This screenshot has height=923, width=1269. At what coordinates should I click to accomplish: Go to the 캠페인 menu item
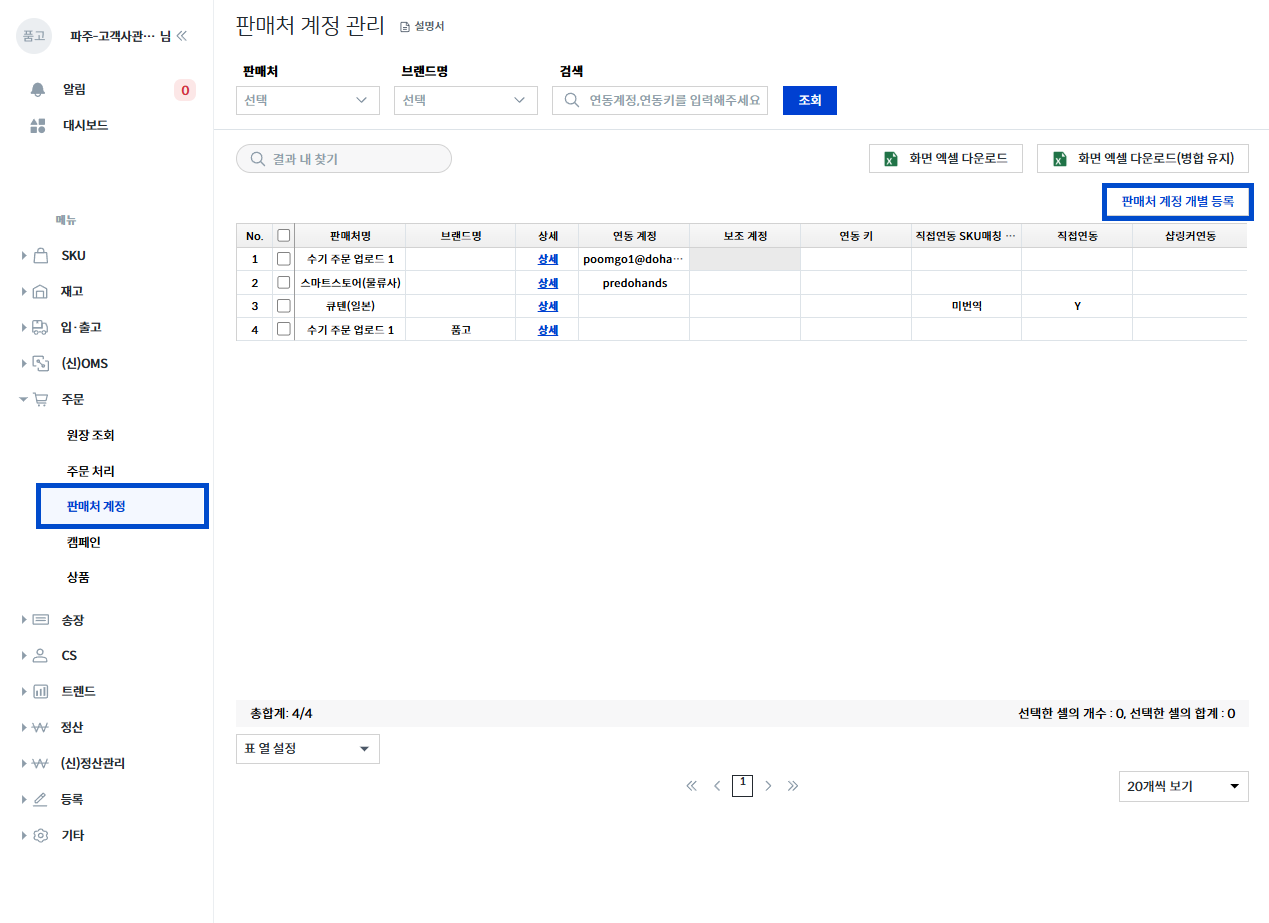[x=84, y=542]
